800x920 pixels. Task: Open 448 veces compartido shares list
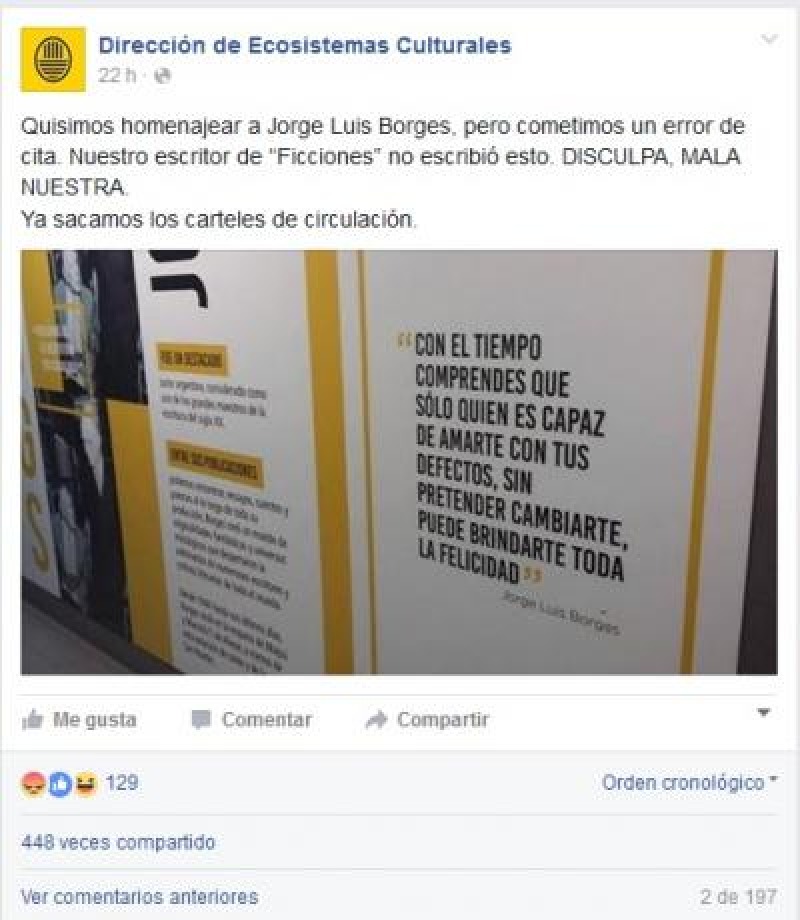[118, 843]
